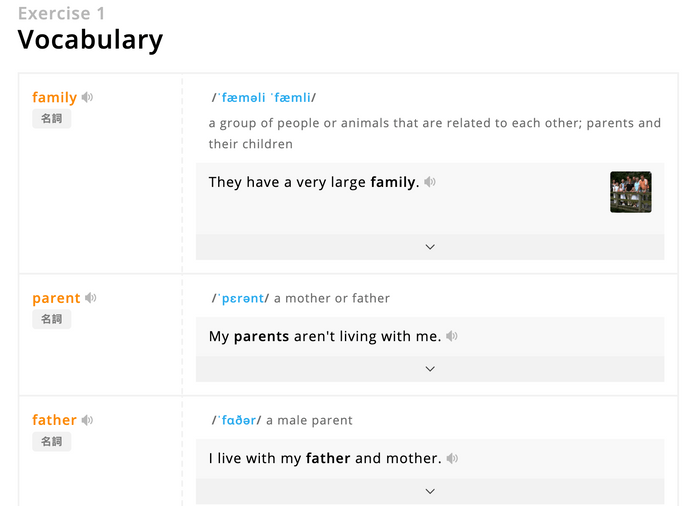Viewport: 700px width, 506px height.
Task: Play the "My parents aren't living with me" audio
Action: tap(452, 336)
